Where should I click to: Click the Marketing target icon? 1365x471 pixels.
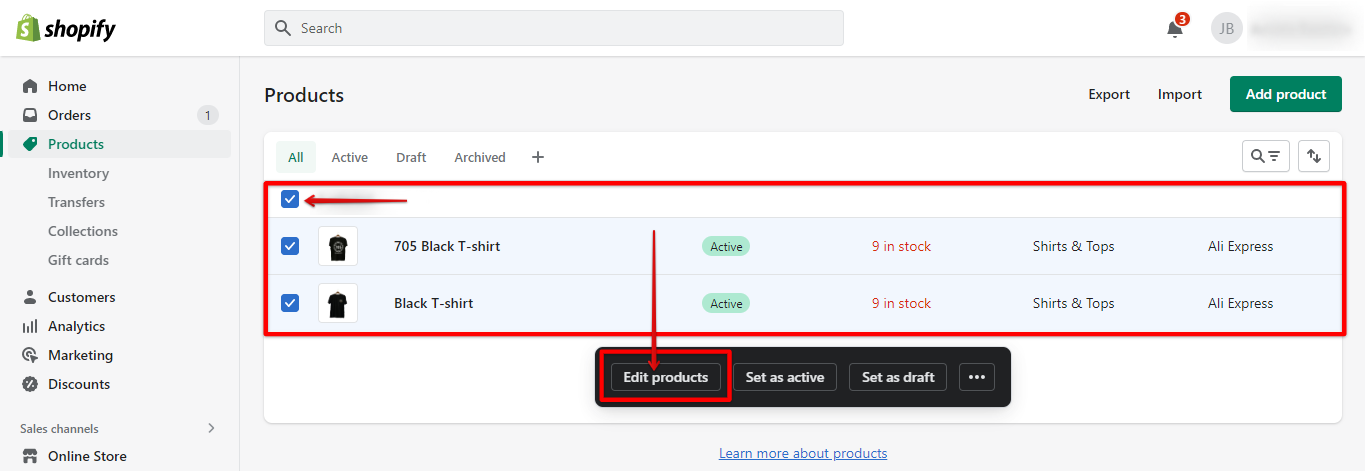(30, 355)
